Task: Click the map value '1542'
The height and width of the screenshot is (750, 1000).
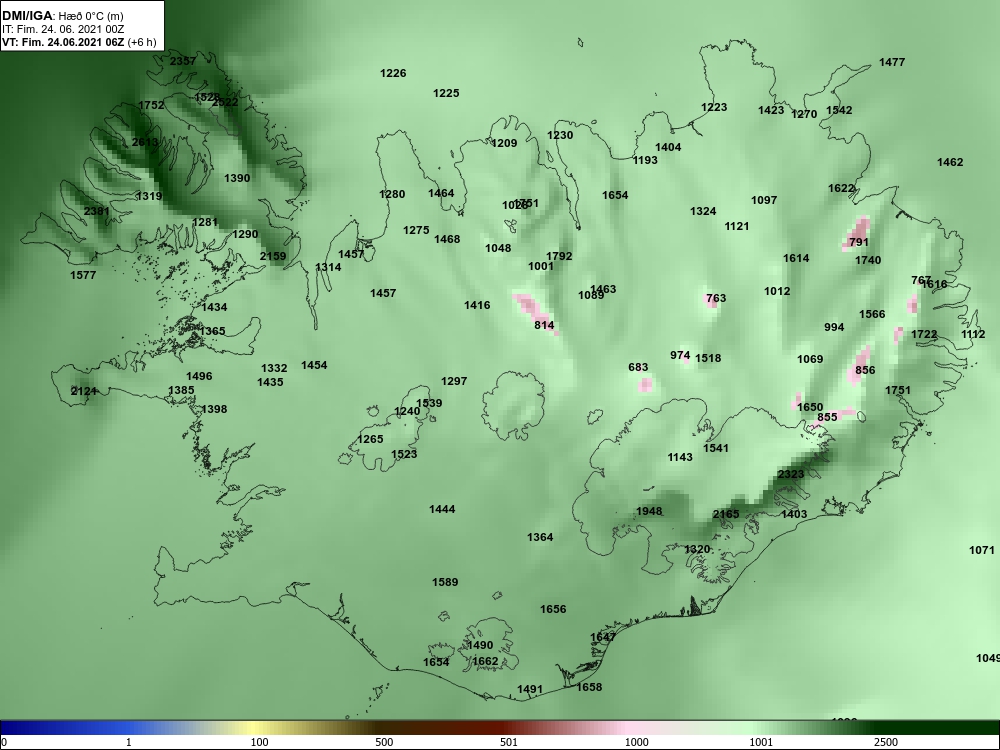Action: [839, 110]
